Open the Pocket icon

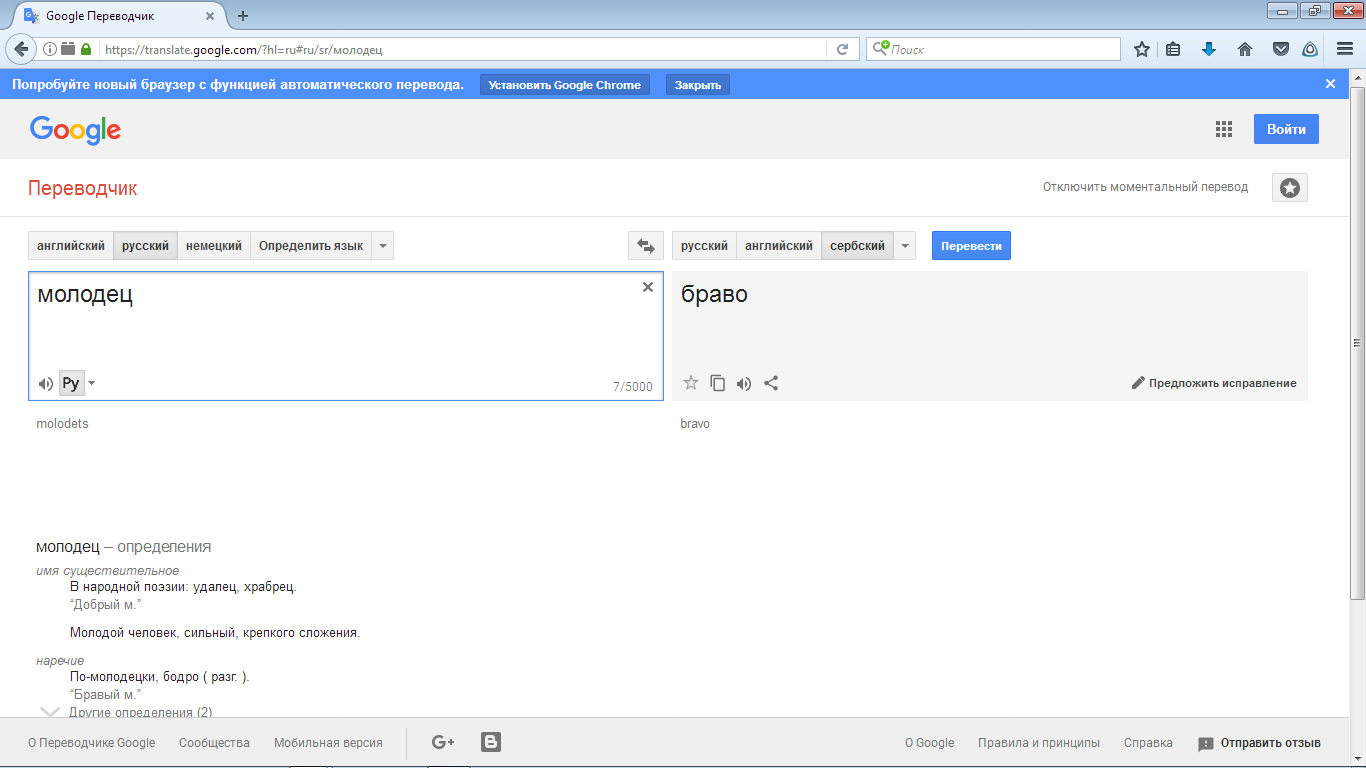click(1280, 49)
